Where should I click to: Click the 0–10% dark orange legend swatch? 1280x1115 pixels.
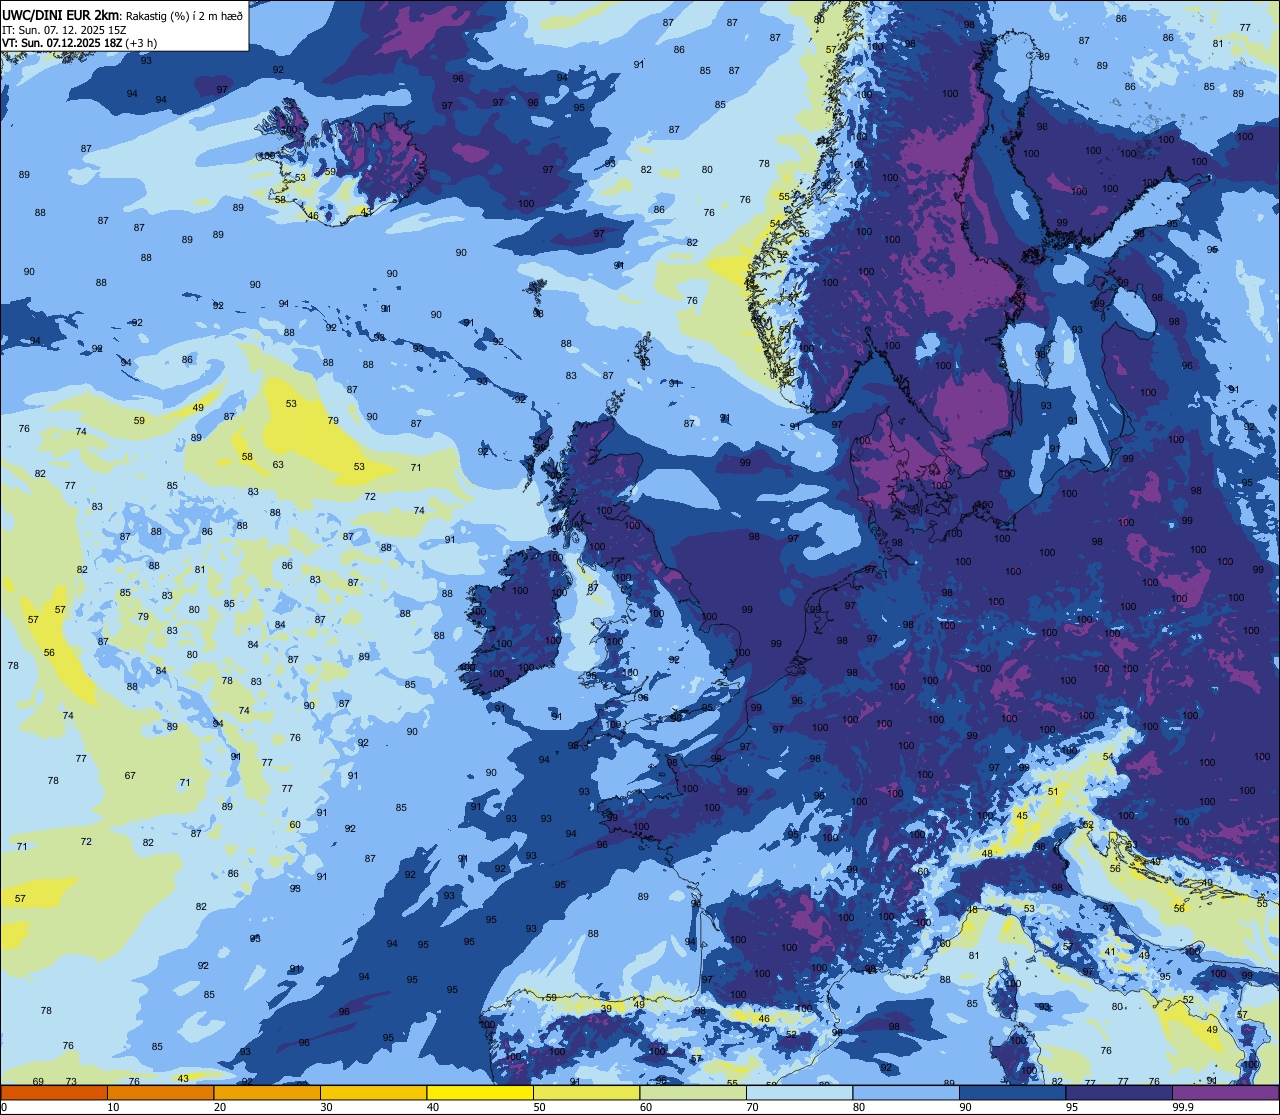(x=54, y=1092)
